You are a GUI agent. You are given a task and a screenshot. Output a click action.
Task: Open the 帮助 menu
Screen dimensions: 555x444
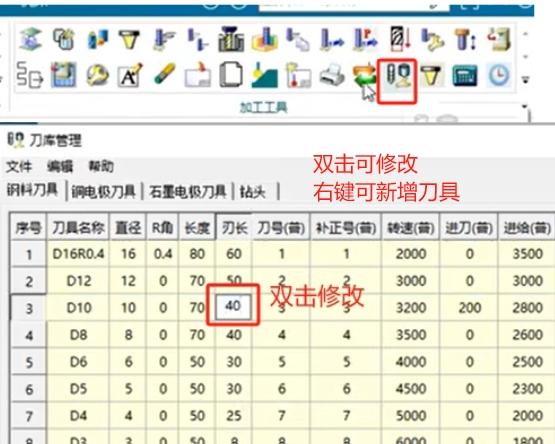[x=101, y=166]
